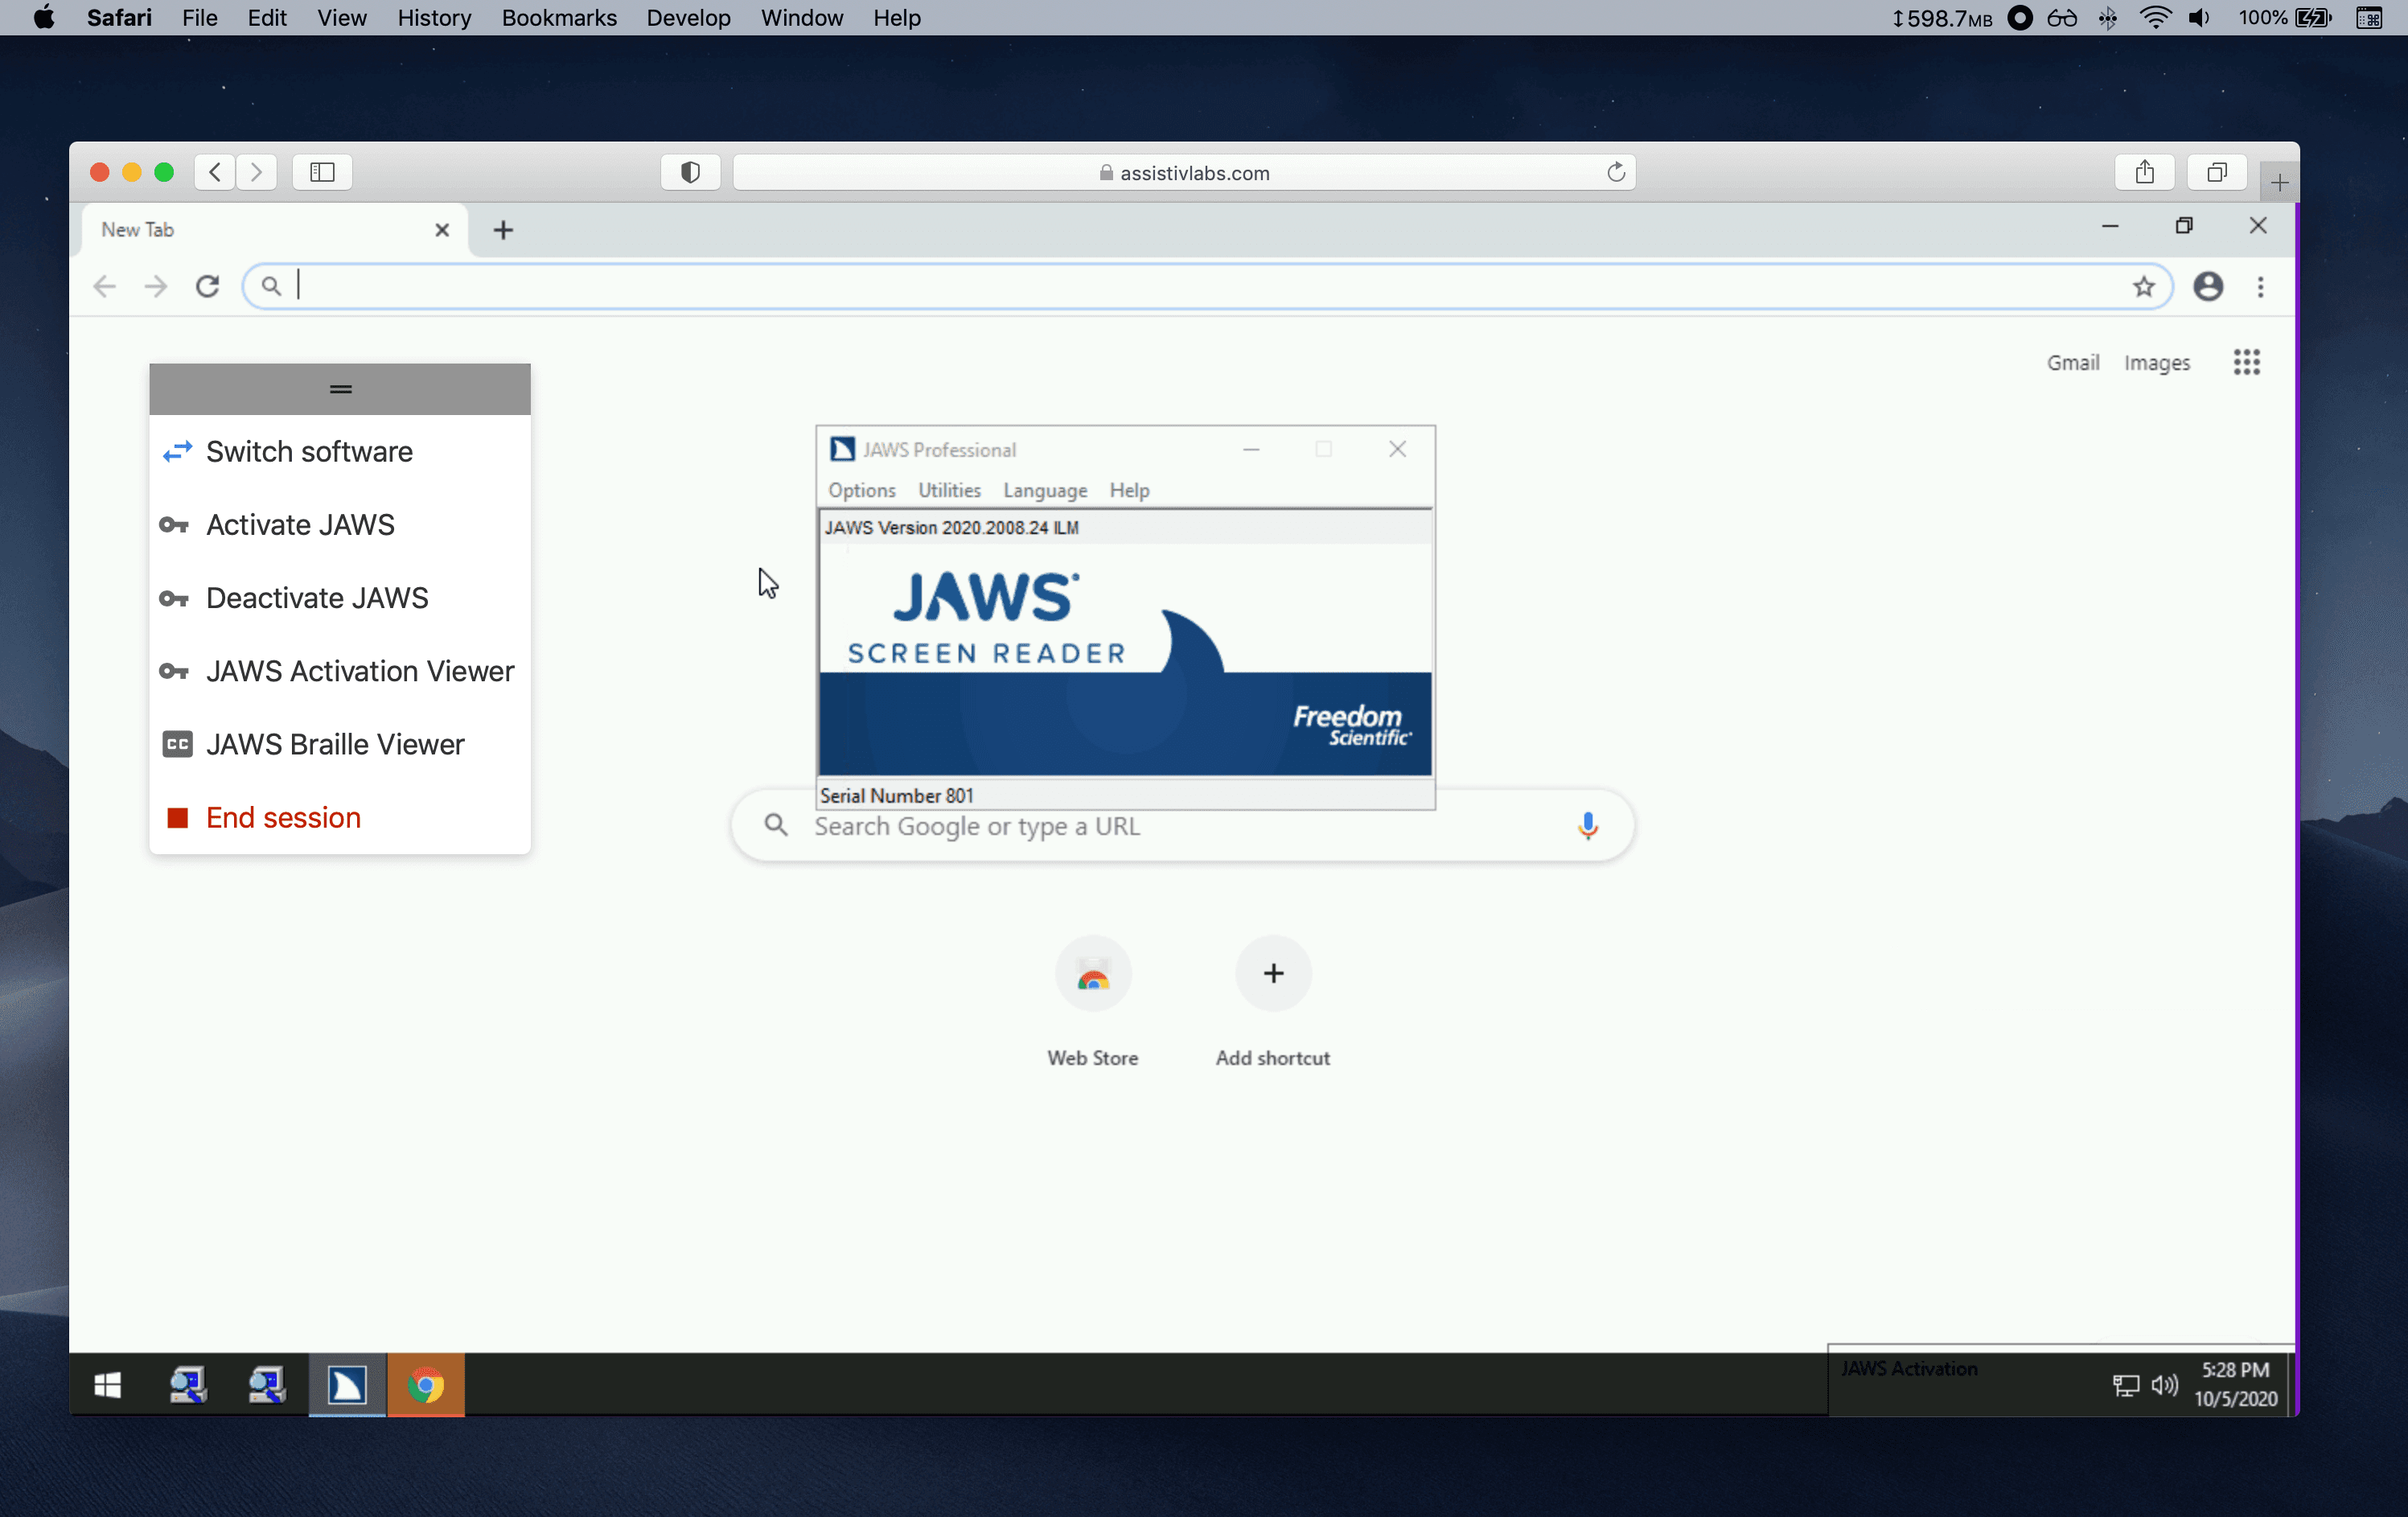Choose Deactivate JAWS
Viewport: 2408px width, 1517px height.
coord(340,598)
